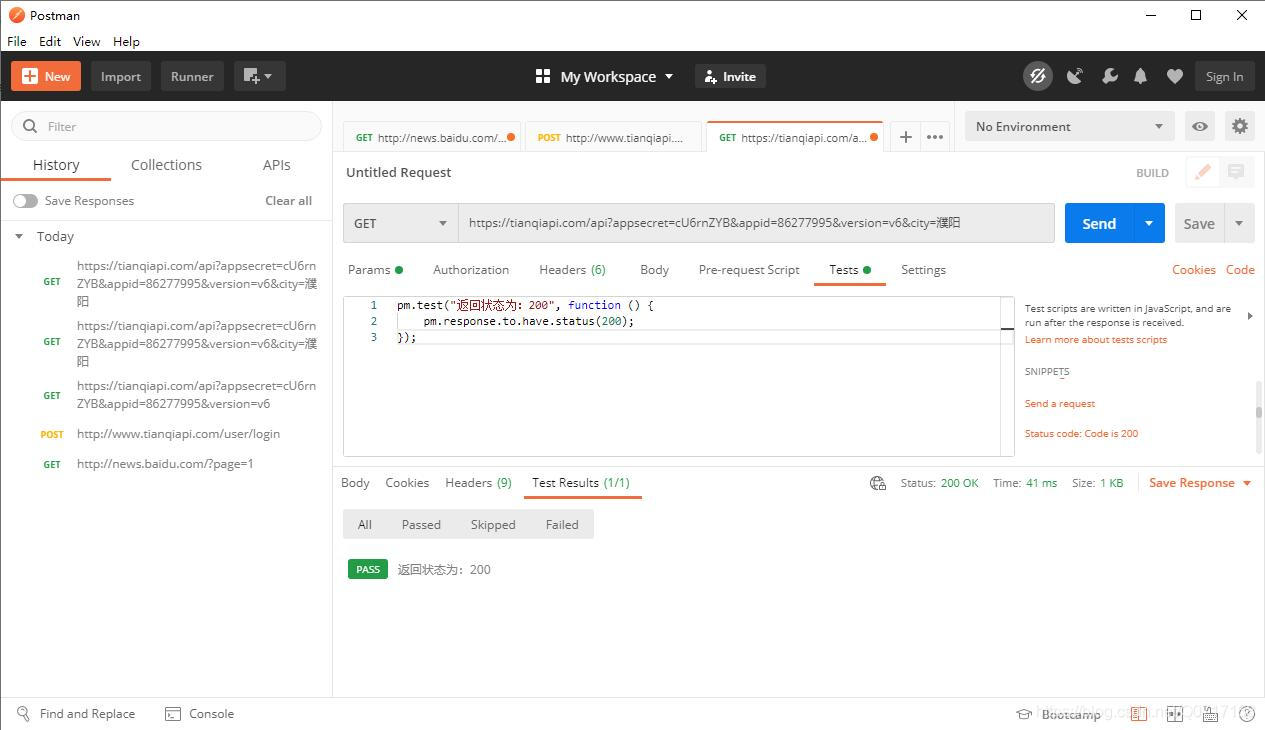Click the heart icon in header
Screen dimensions: 1265x730
pyautogui.click(x=1175, y=76)
